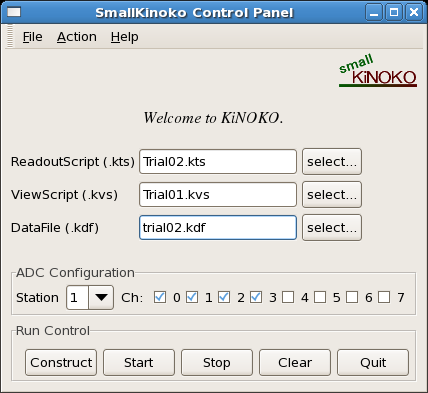Enable ADC channel 7 checkbox

click(384, 297)
